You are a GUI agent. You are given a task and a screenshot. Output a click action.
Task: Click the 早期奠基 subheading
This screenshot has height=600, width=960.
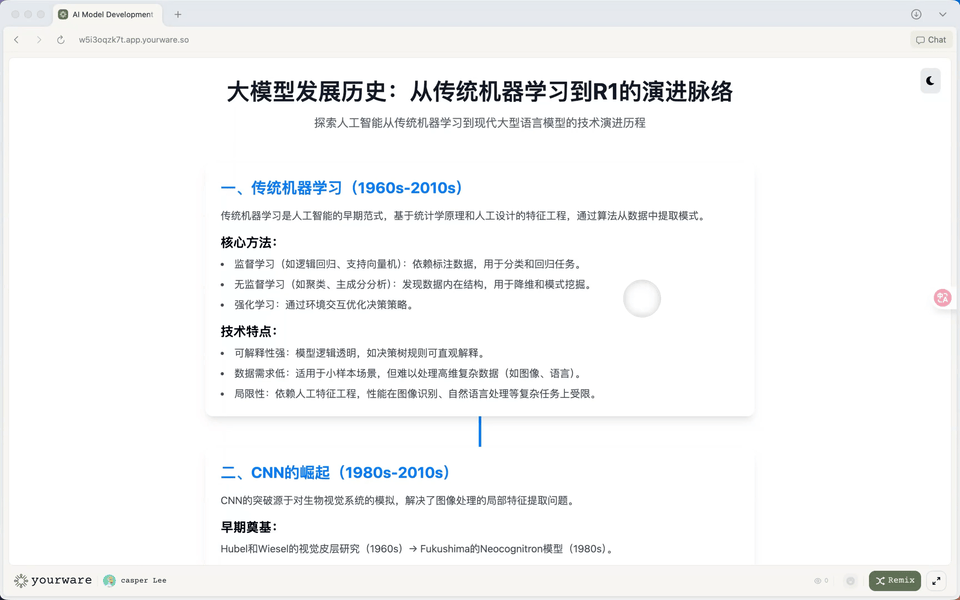click(x=249, y=527)
